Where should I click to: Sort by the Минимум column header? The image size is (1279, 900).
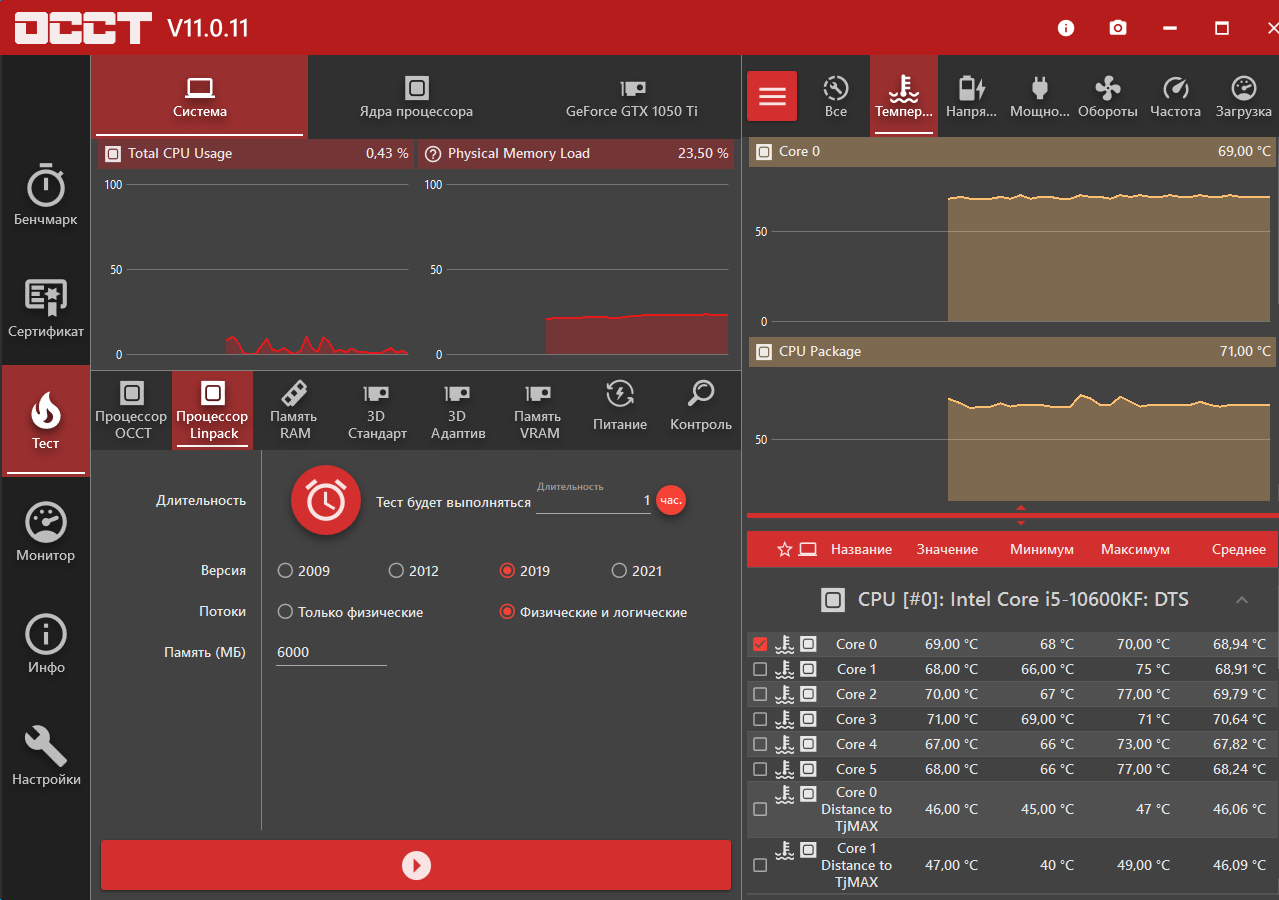point(1042,549)
